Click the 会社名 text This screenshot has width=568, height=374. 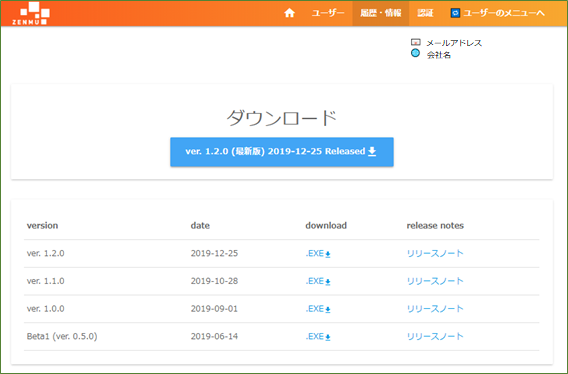[439, 55]
